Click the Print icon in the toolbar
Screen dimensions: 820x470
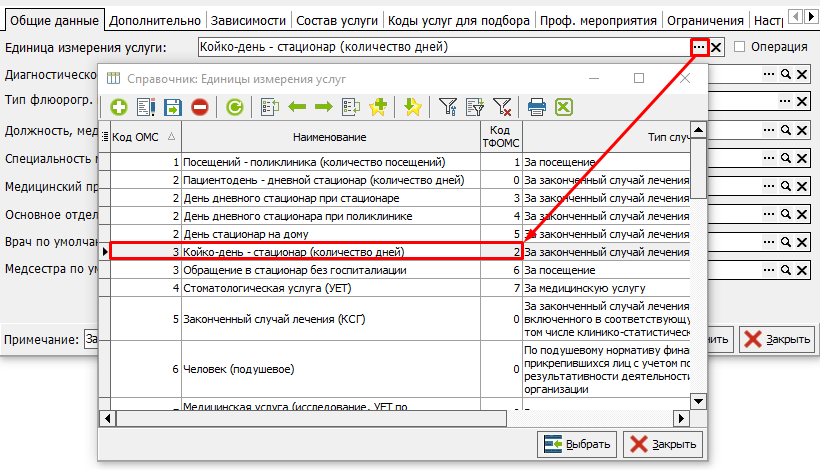tap(537, 107)
